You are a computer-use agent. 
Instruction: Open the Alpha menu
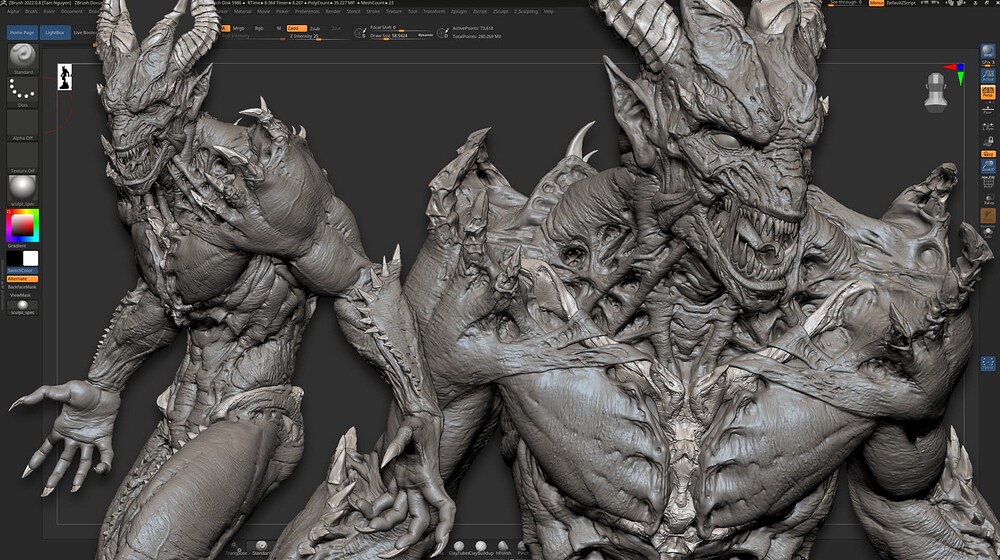pos(13,11)
